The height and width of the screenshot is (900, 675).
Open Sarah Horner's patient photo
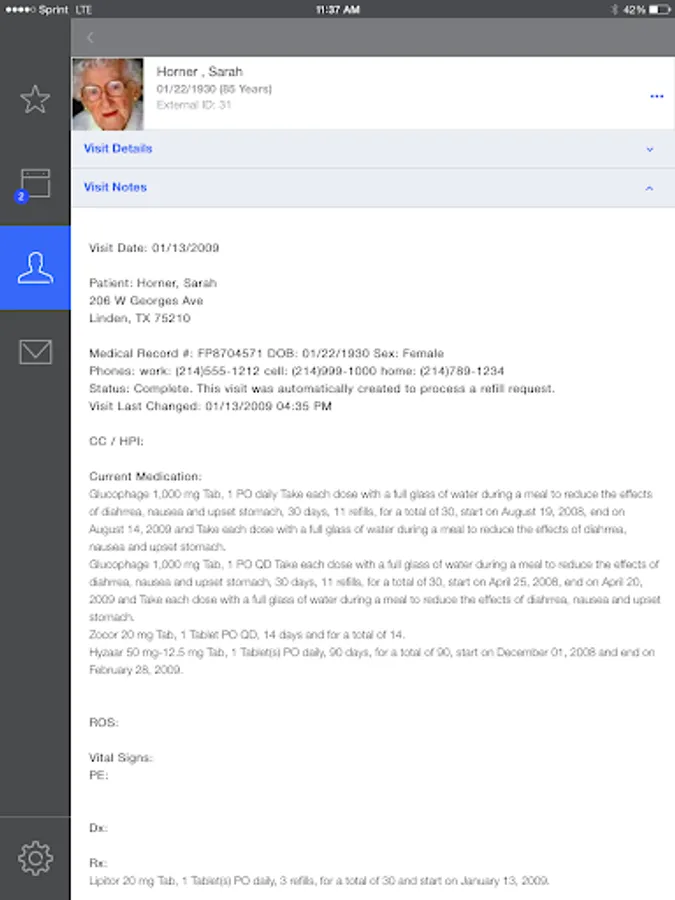[108, 94]
